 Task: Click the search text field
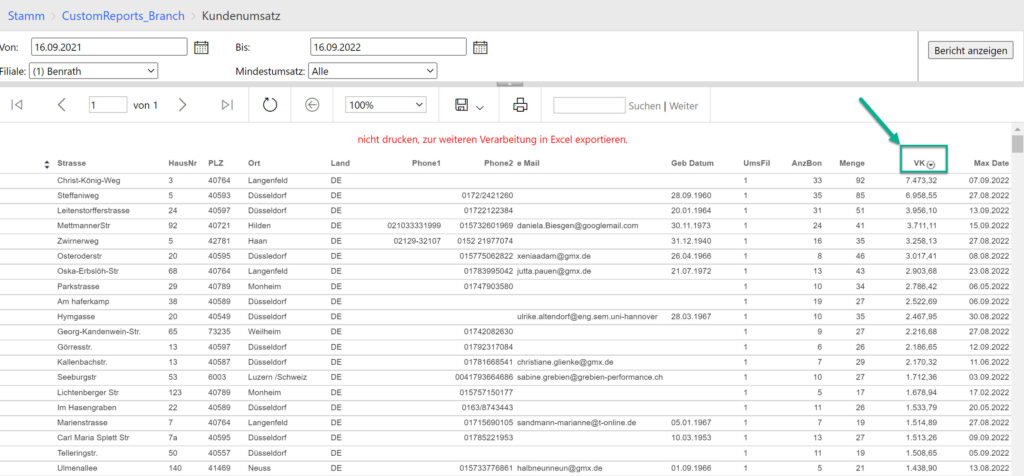click(588, 105)
